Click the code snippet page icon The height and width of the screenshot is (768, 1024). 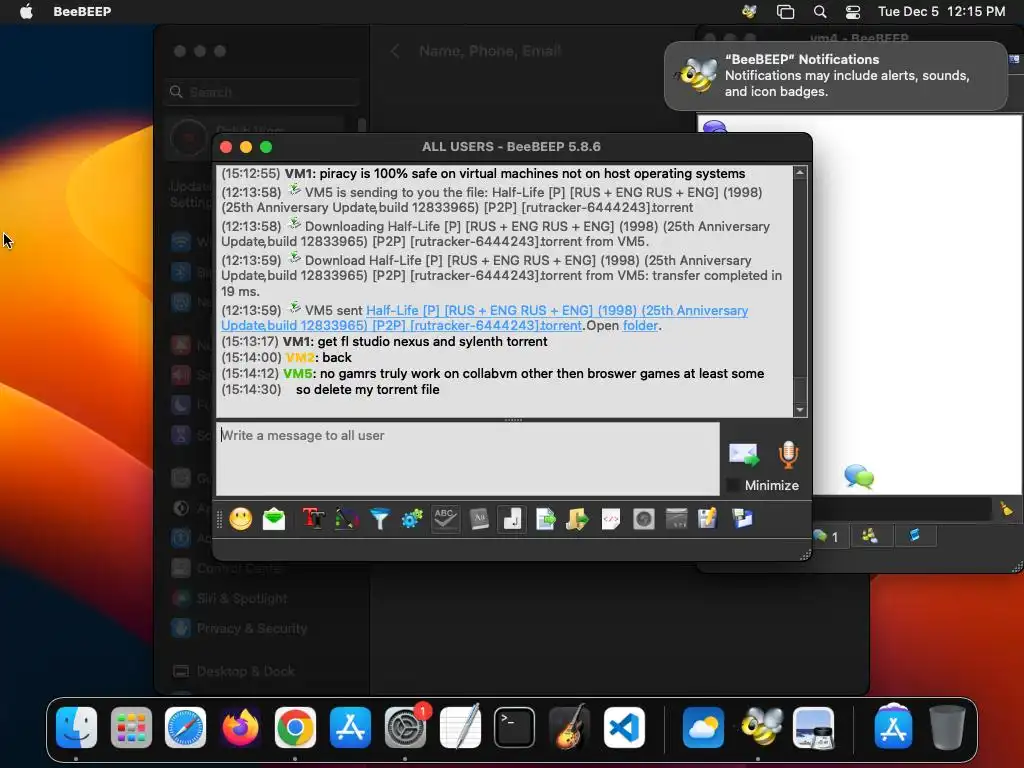pyautogui.click(x=611, y=519)
